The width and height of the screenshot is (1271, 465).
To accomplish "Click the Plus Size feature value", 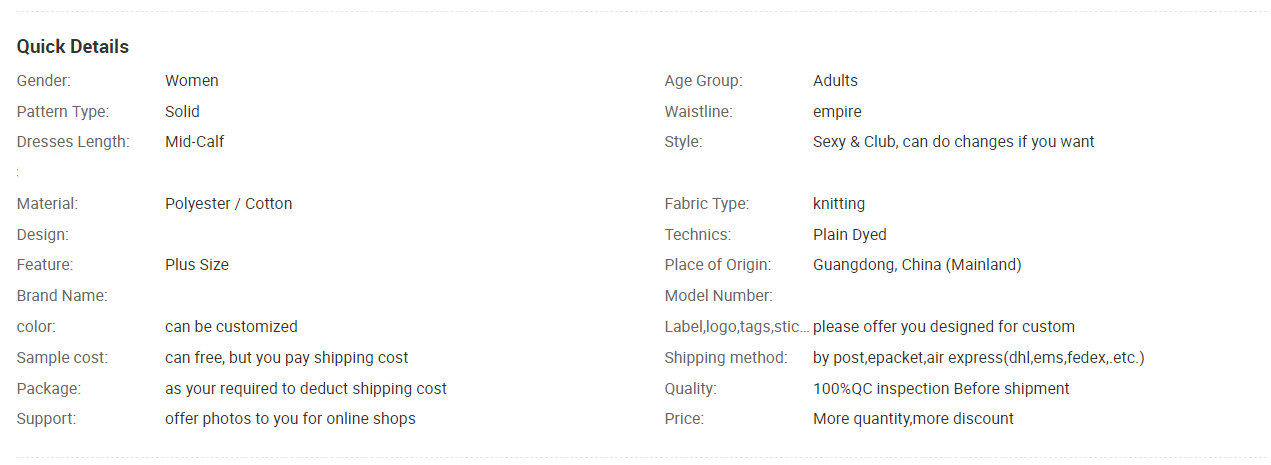I will (197, 265).
